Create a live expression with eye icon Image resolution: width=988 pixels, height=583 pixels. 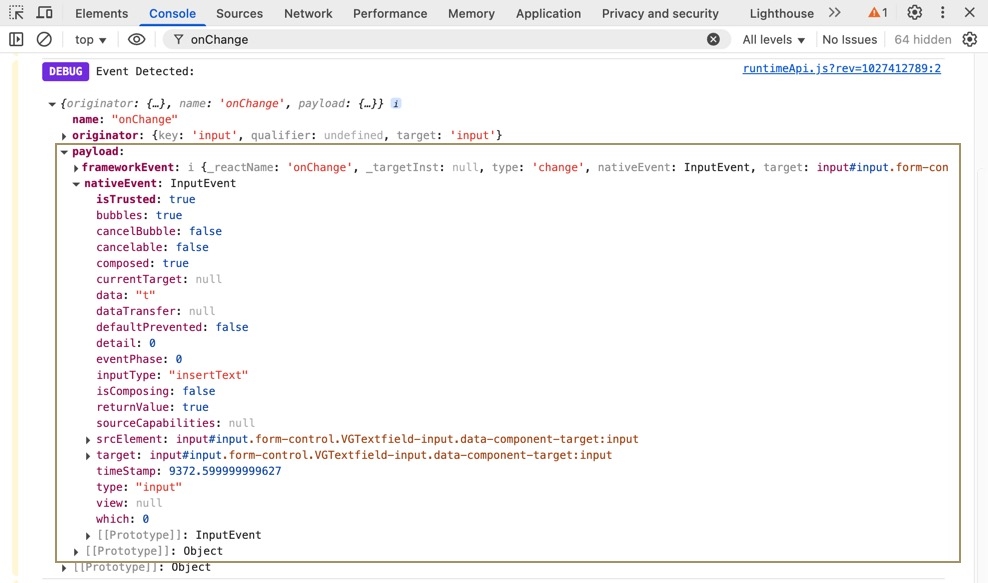click(136, 39)
